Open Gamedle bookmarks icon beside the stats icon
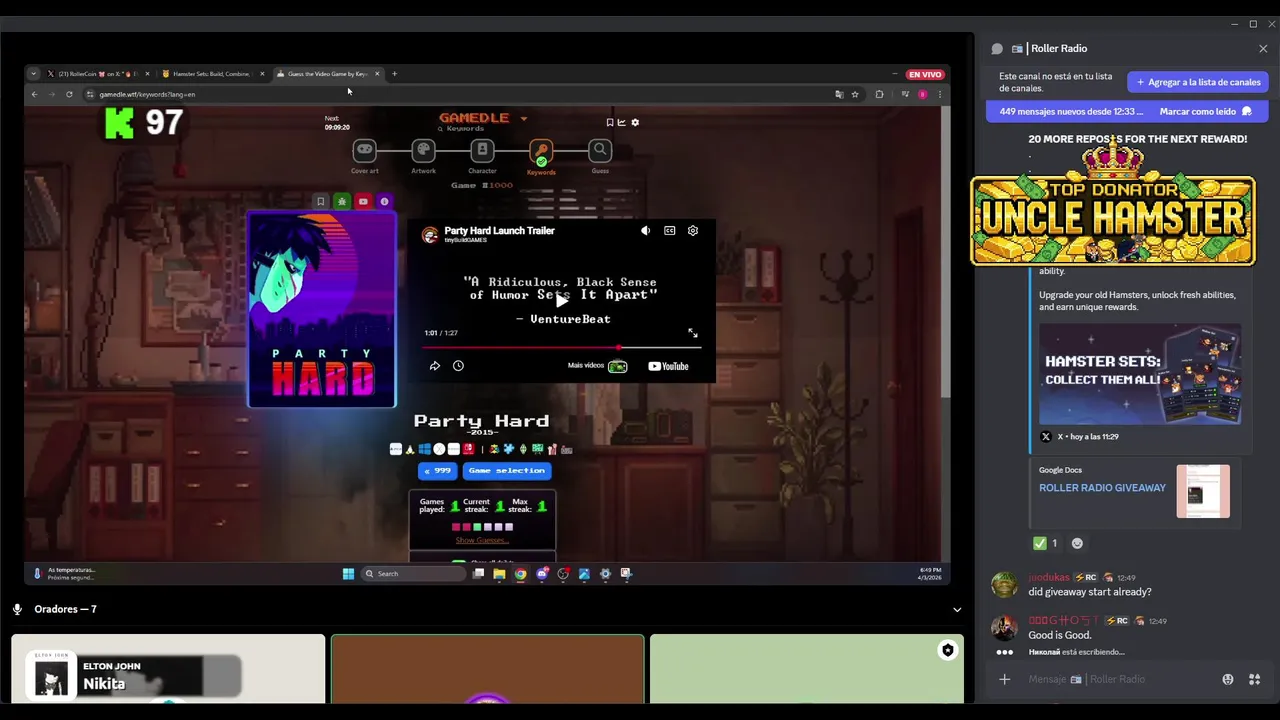The width and height of the screenshot is (1280, 720). tap(609, 122)
